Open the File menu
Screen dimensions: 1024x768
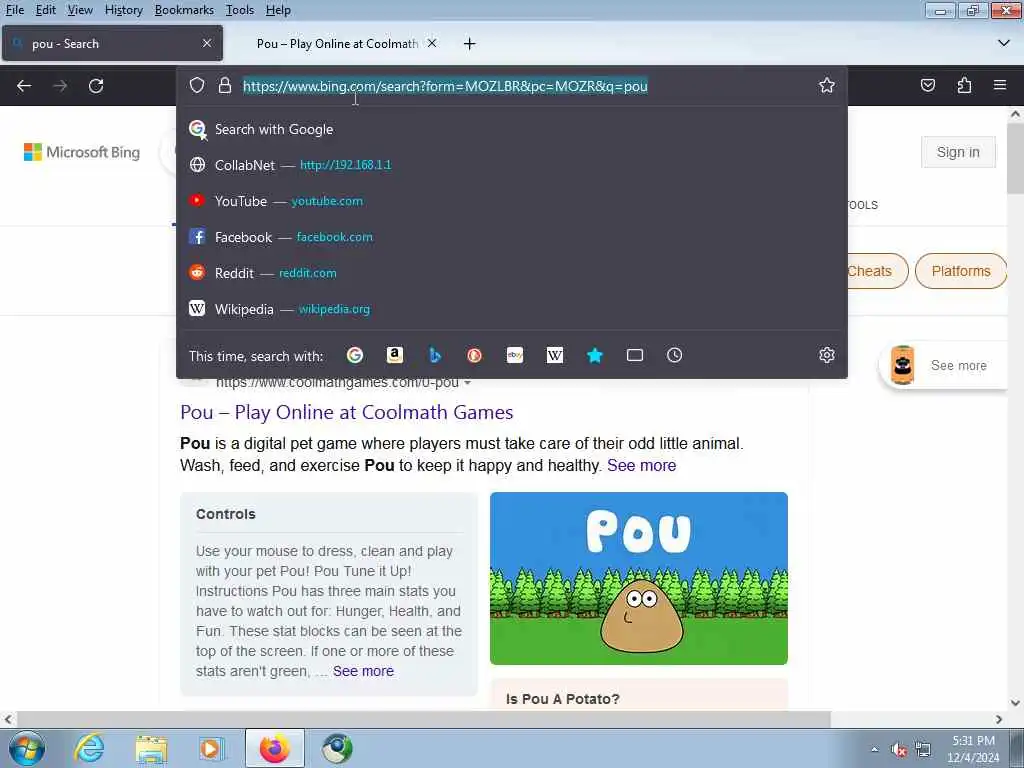point(14,10)
